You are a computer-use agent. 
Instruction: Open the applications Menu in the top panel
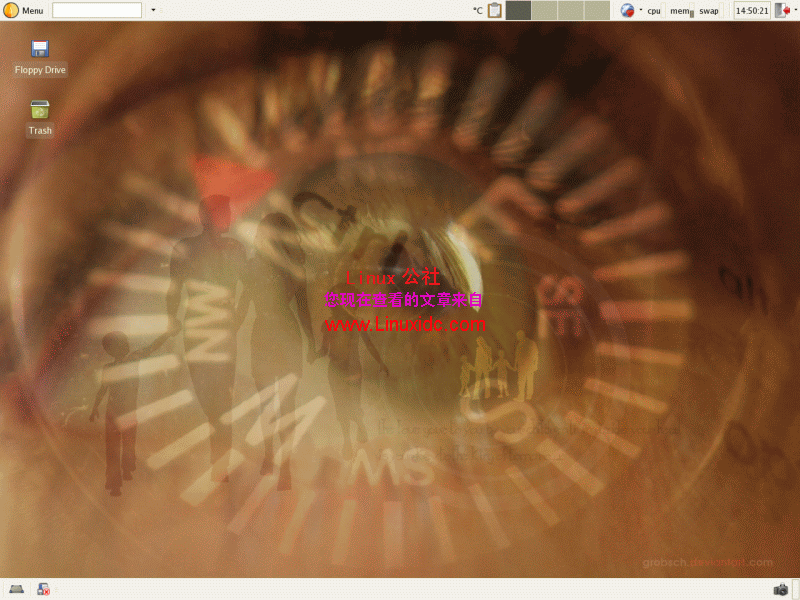tap(22, 10)
